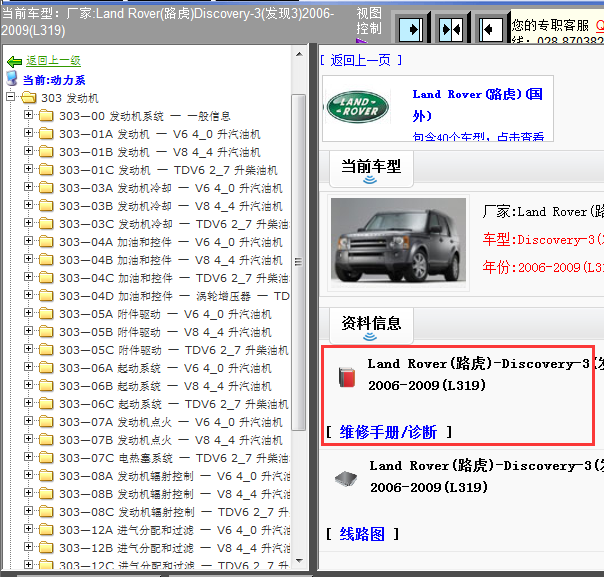604x577 pixels.
Task: Select the 当前车型 tab
Action: [371, 169]
